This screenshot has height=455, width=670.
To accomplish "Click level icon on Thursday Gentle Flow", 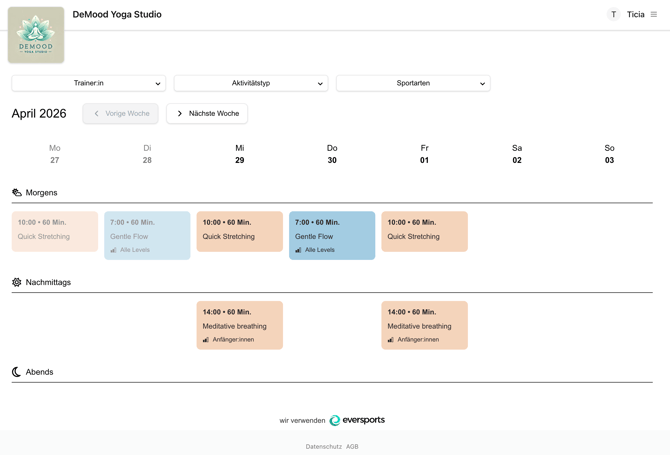I will (x=298, y=250).
